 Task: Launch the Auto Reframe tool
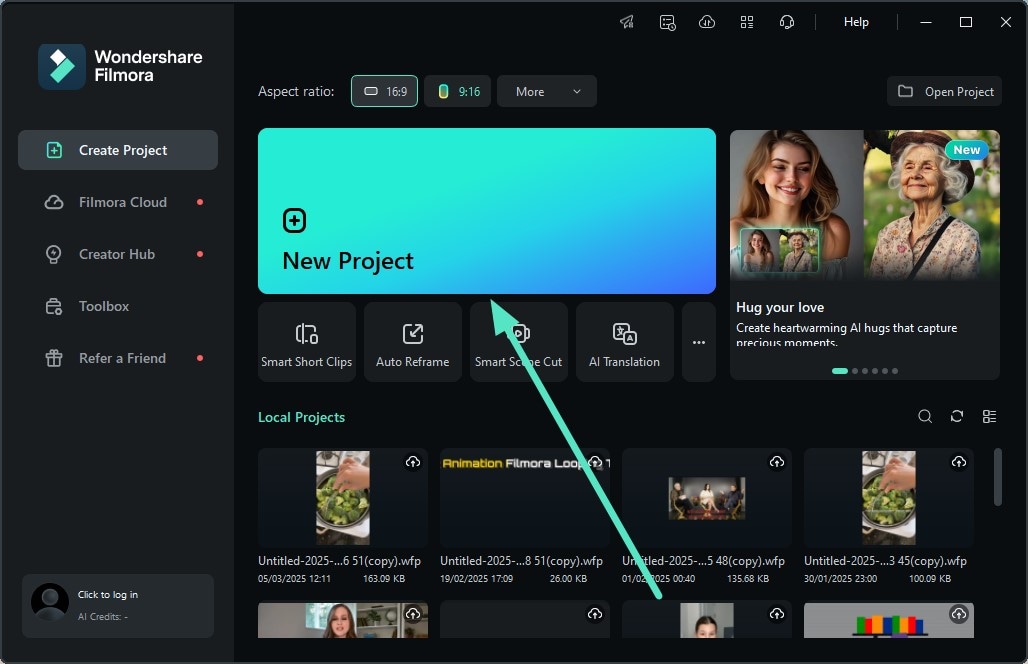tap(413, 342)
